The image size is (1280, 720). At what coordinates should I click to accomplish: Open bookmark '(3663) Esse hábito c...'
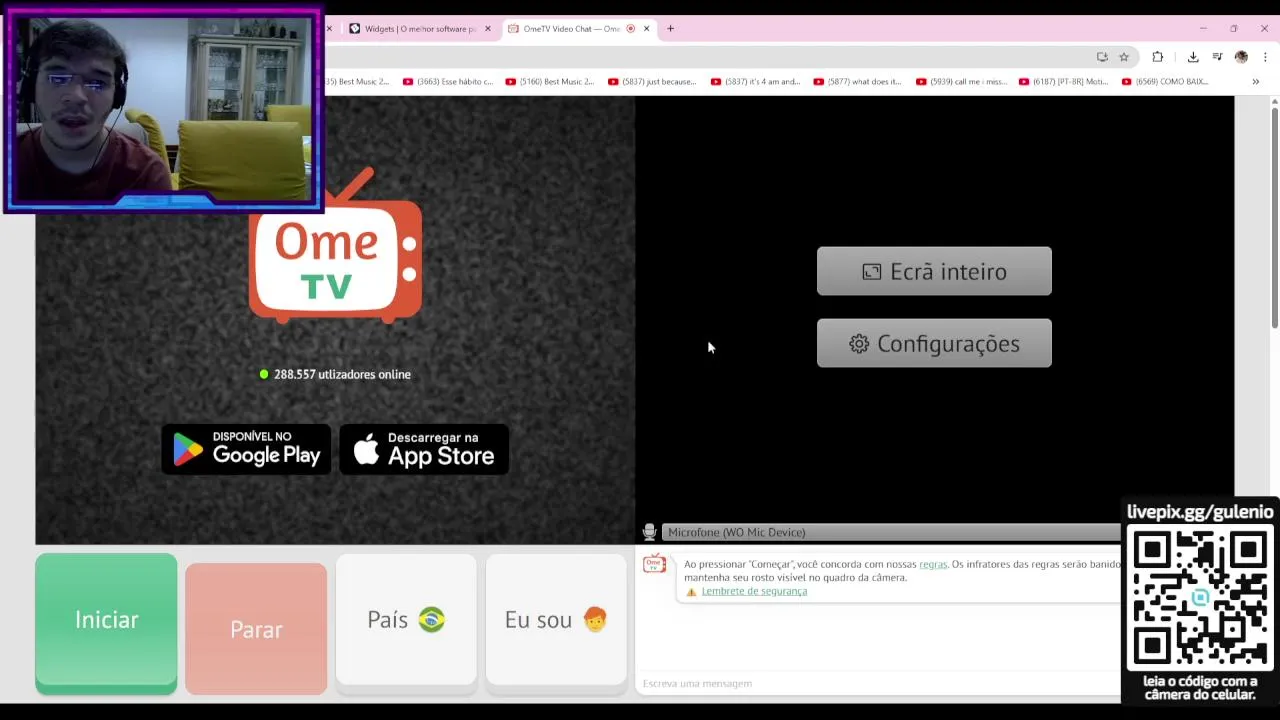tap(448, 82)
